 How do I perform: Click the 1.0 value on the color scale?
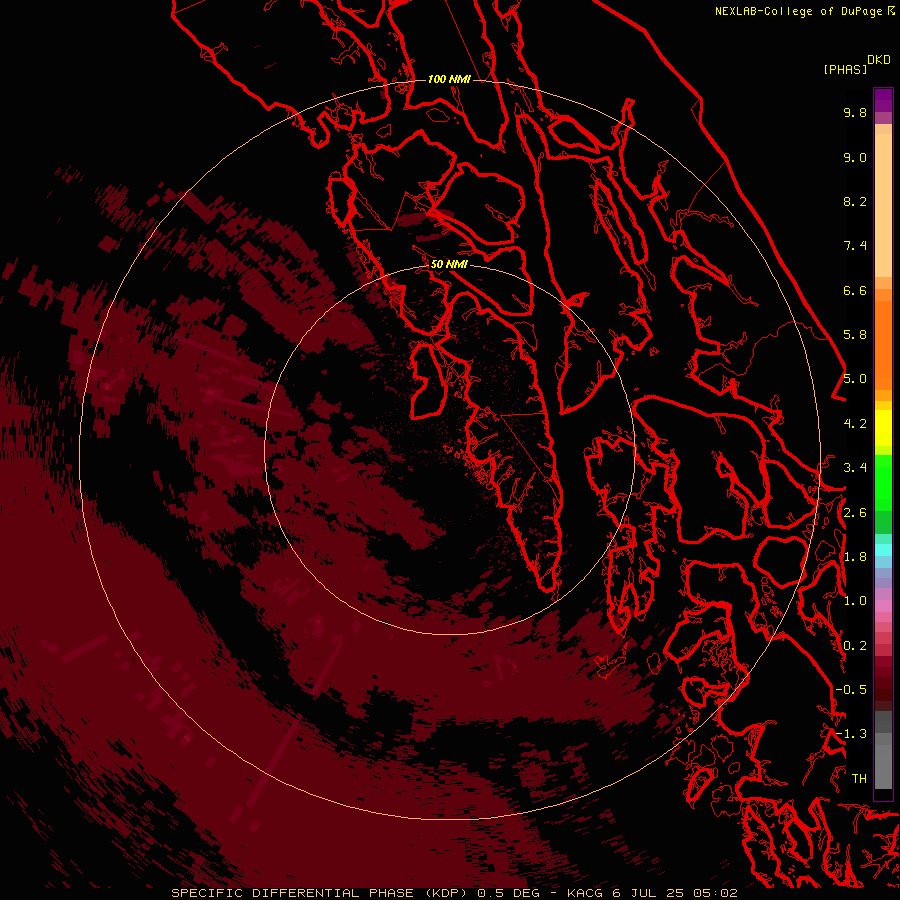[x=855, y=601]
